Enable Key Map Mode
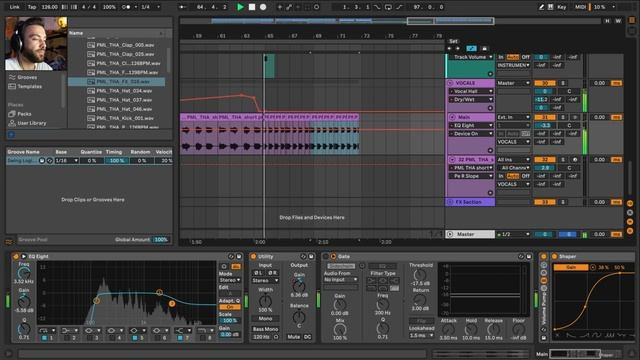This screenshot has width=640, height=360. (x=562, y=7)
